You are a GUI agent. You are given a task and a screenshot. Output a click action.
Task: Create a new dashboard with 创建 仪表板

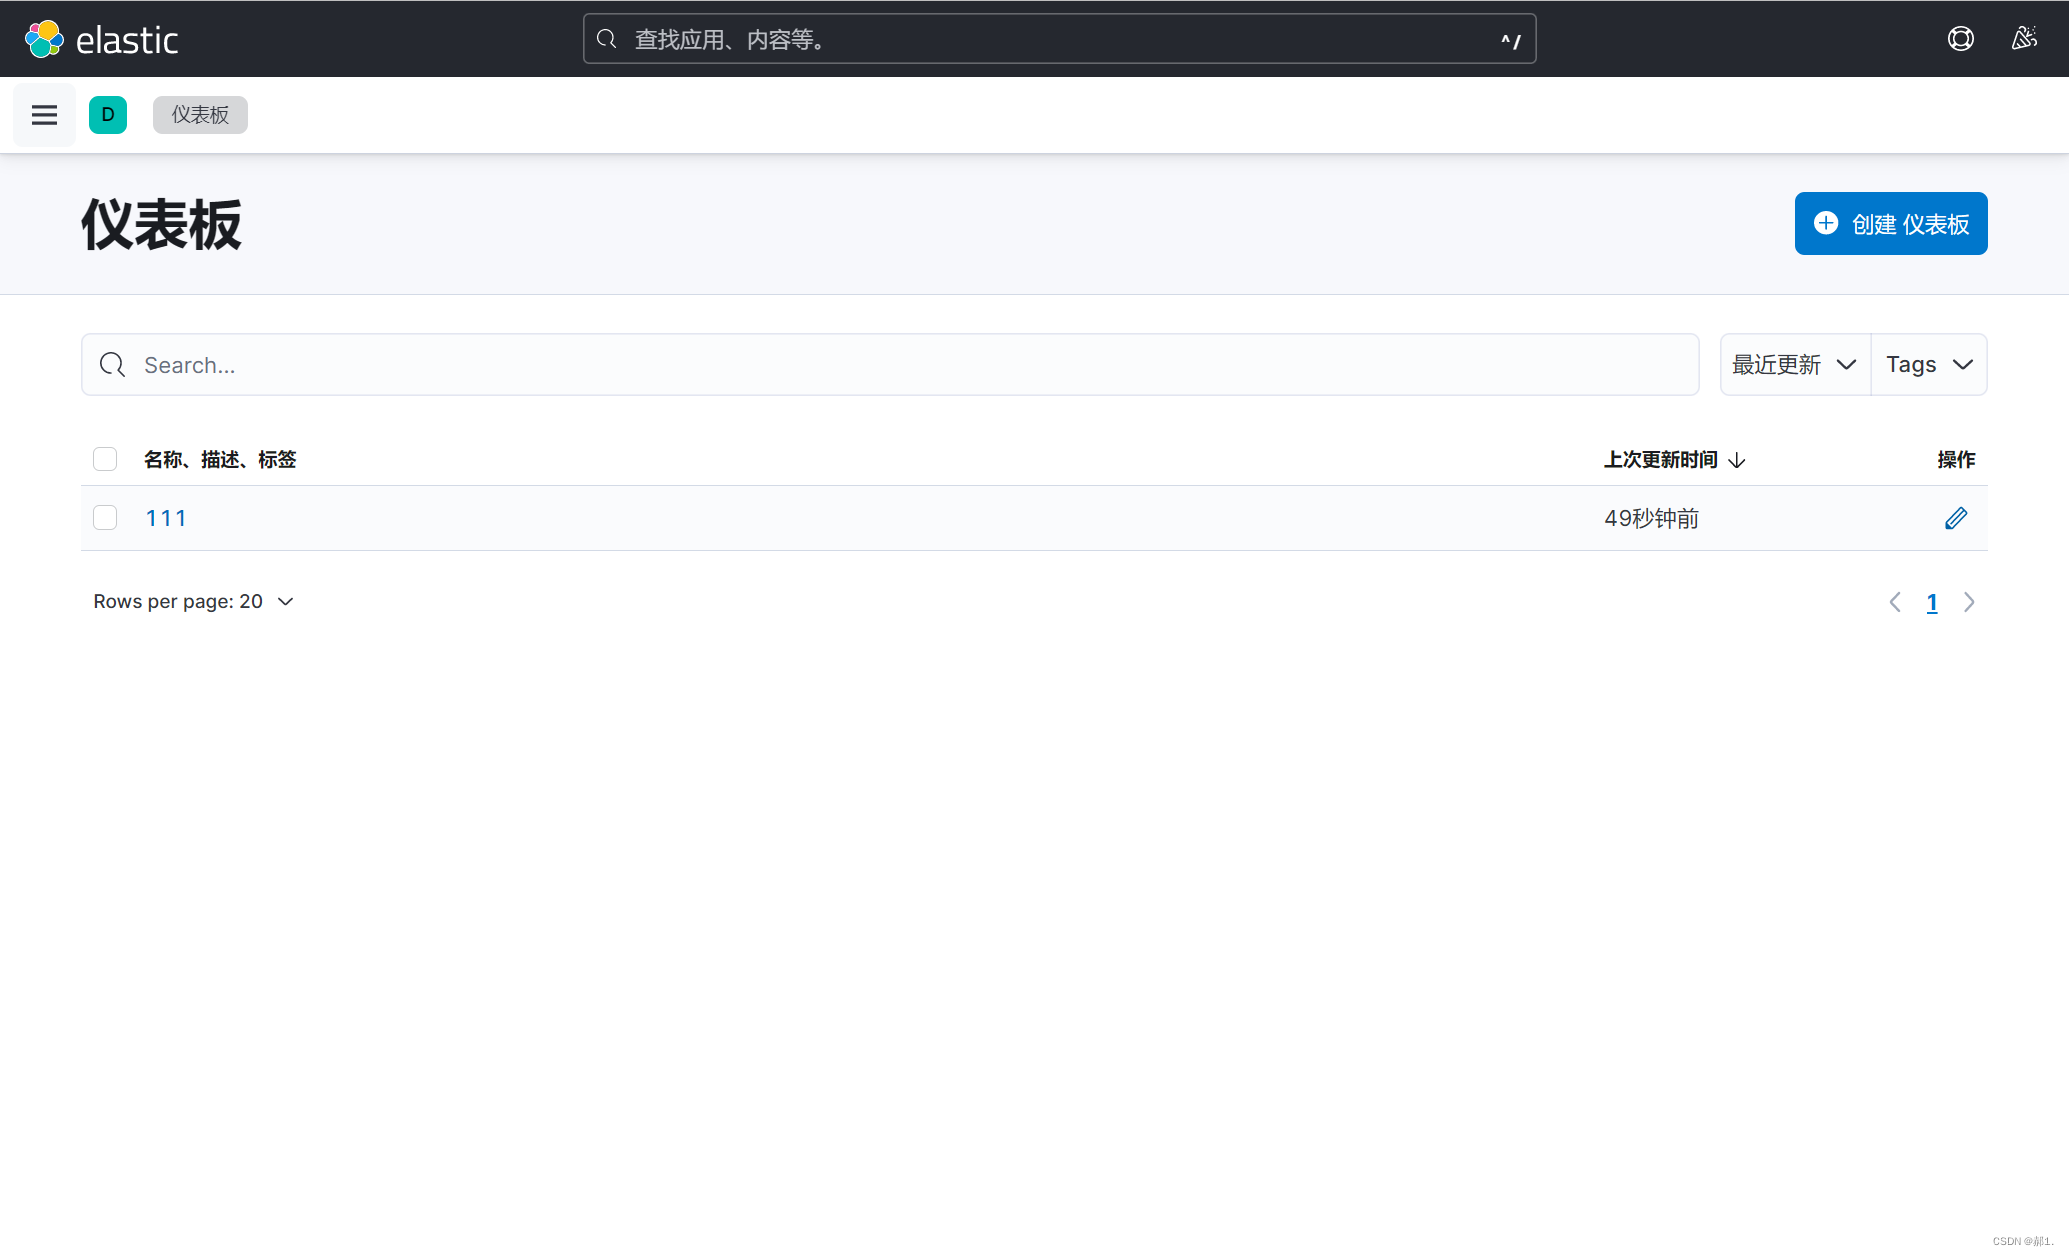pos(1891,224)
